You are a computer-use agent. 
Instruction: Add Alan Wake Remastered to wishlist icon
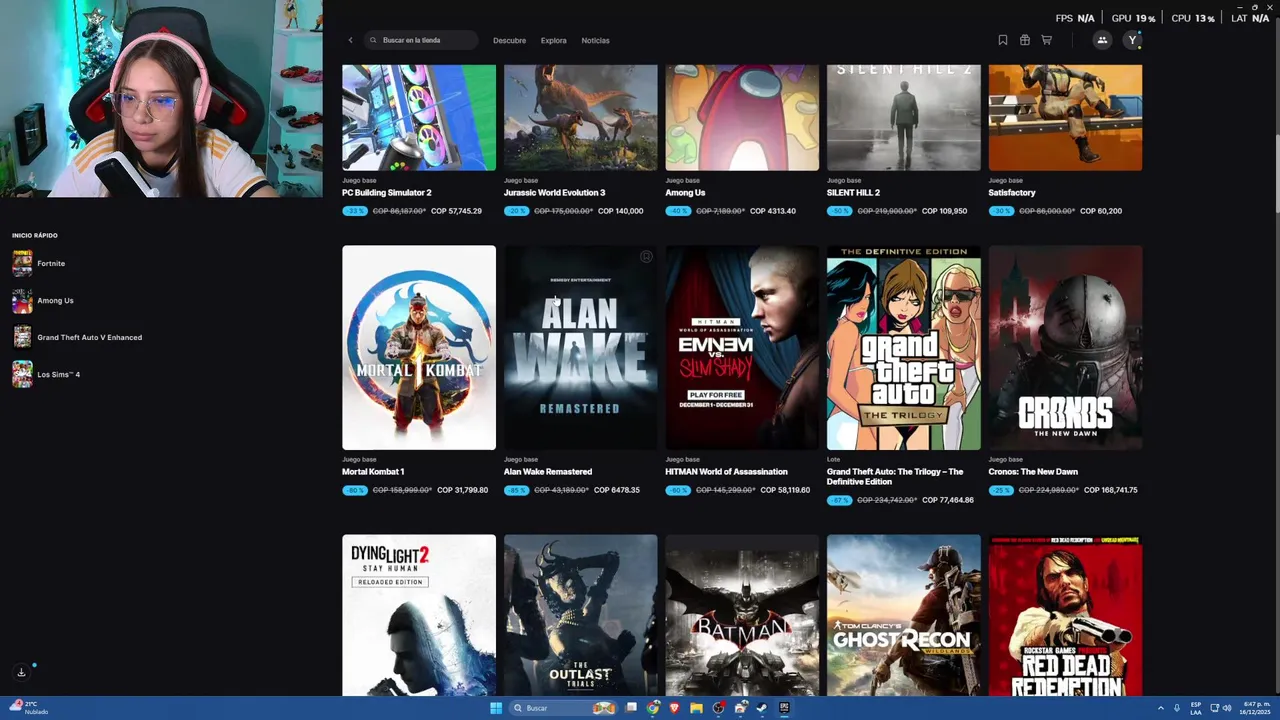pos(646,257)
